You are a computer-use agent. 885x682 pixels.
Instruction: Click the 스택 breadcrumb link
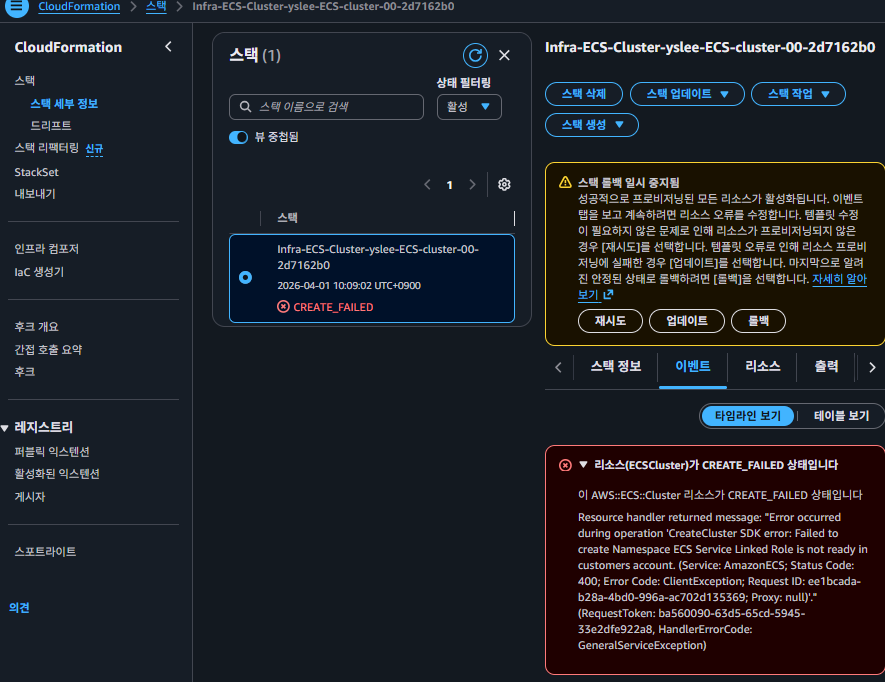156,7
